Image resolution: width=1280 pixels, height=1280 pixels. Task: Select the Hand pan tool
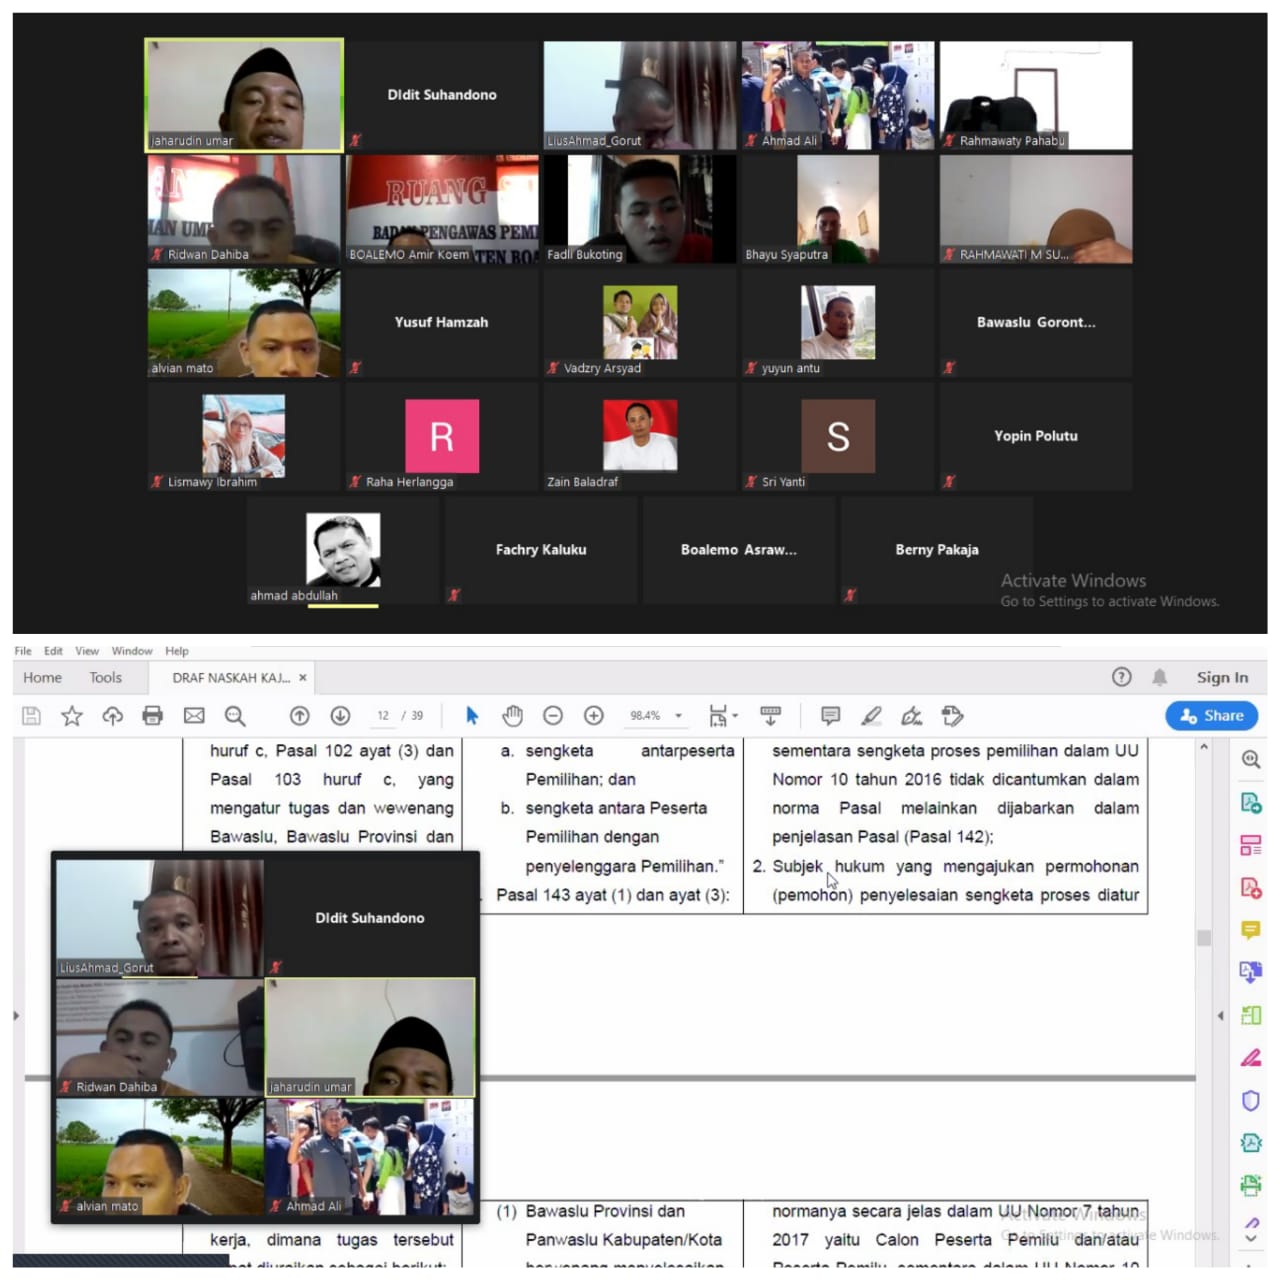512,715
